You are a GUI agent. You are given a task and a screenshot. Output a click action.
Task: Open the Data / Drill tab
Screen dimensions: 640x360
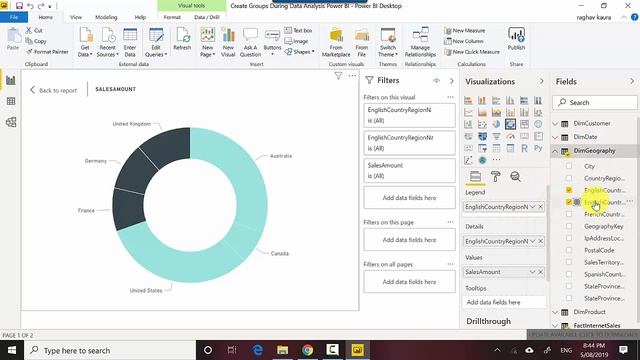point(207,17)
